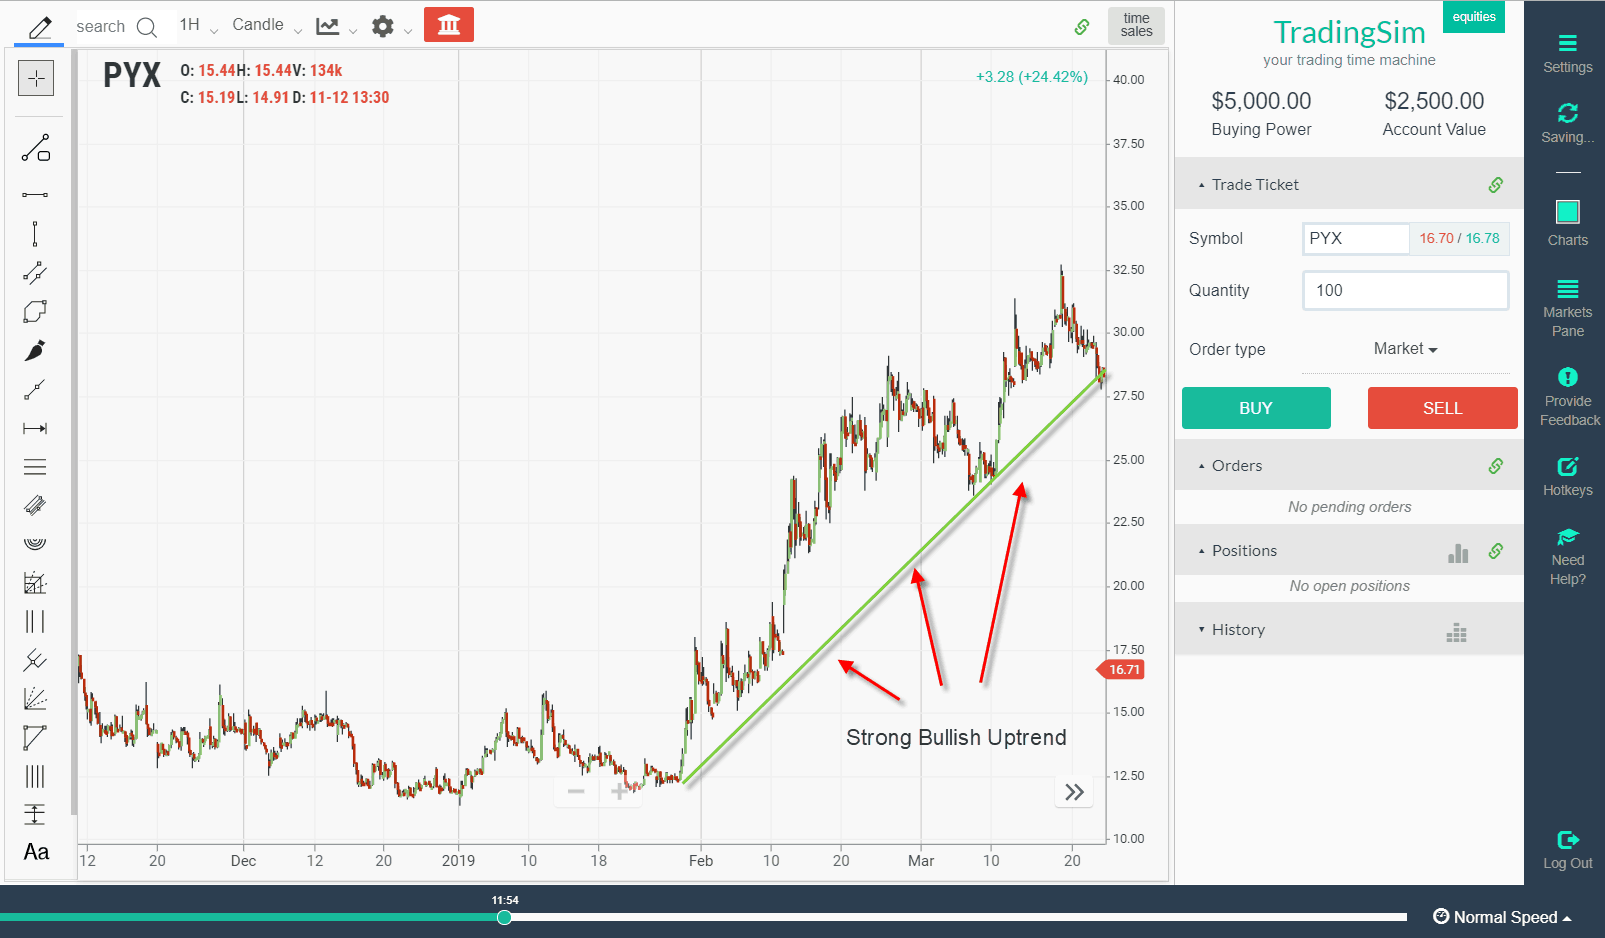Open the Candle chart type dropdown
Viewport: 1605px width, 938px height.
click(259, 25)
